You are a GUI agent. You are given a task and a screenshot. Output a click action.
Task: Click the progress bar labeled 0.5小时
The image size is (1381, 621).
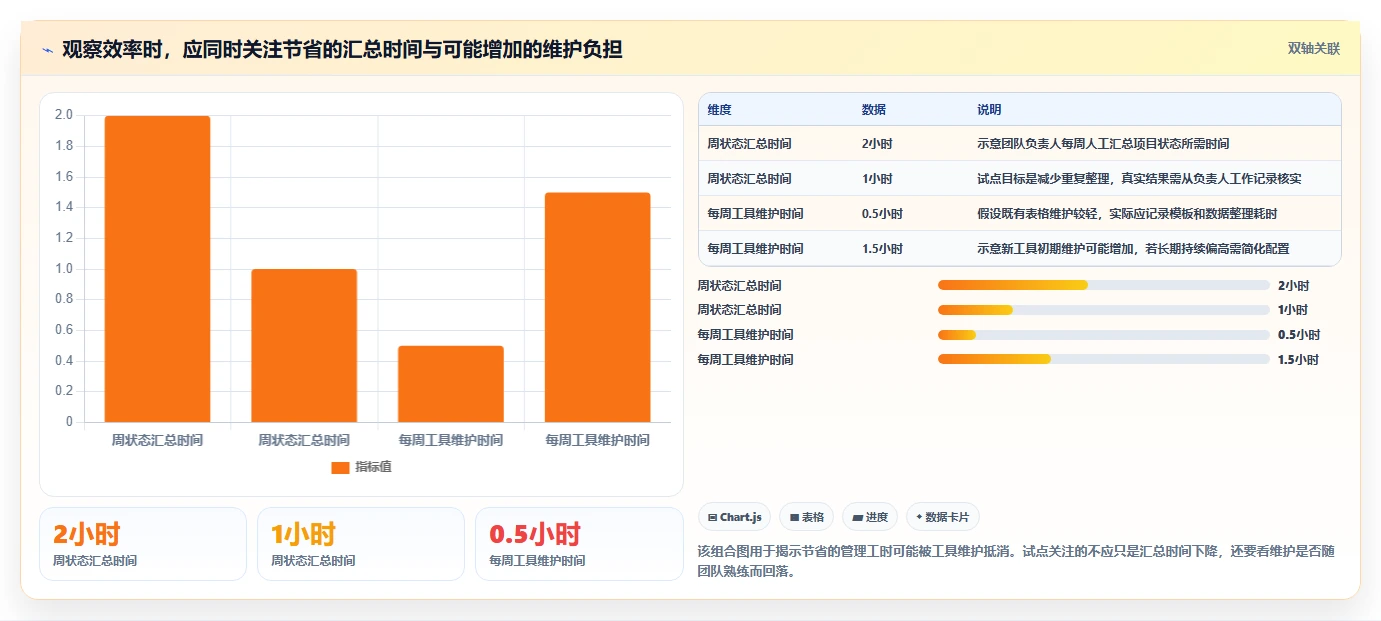click(1104, 334)
